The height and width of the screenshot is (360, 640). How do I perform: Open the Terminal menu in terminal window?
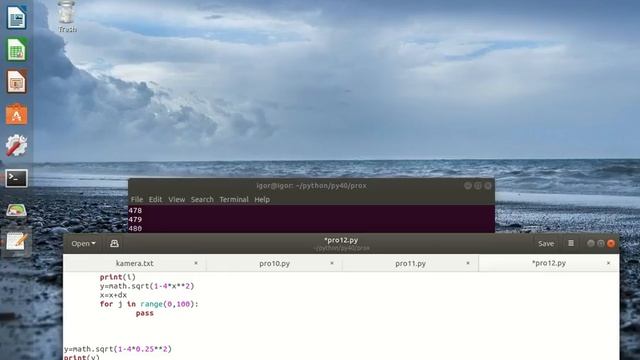[x=234, y=200]
